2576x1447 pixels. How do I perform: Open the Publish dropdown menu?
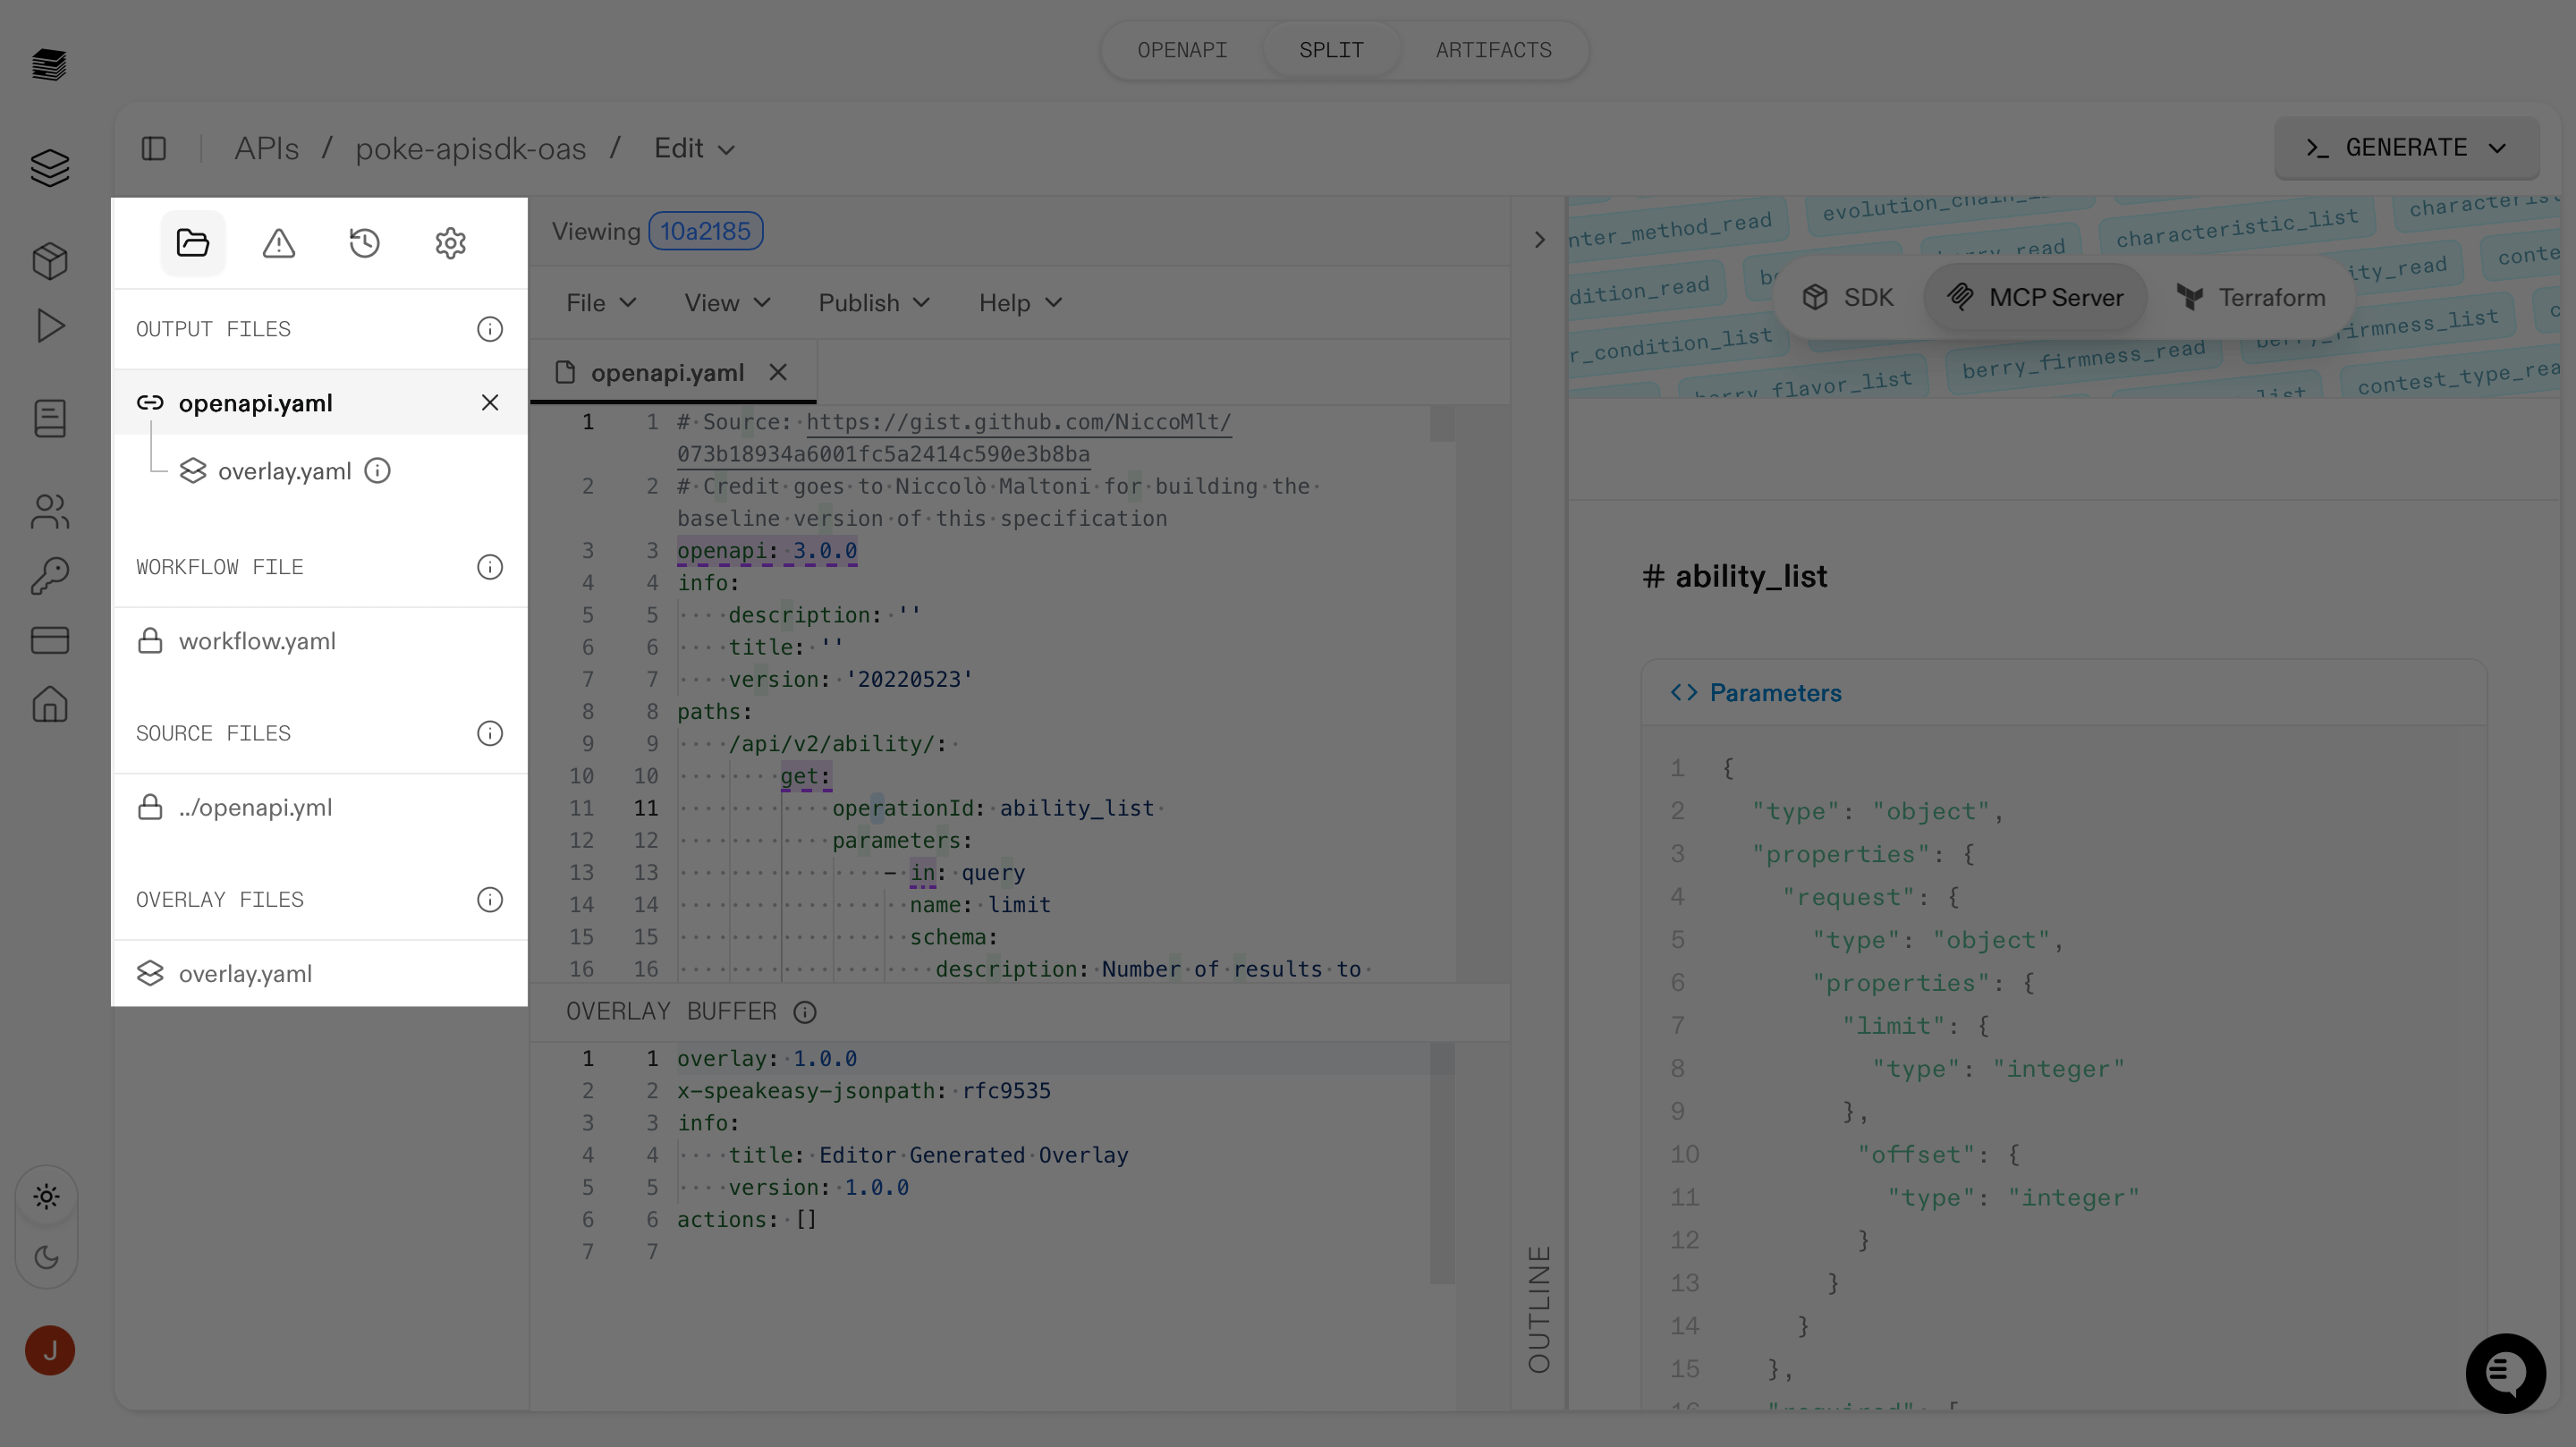[x=872, y=303]
